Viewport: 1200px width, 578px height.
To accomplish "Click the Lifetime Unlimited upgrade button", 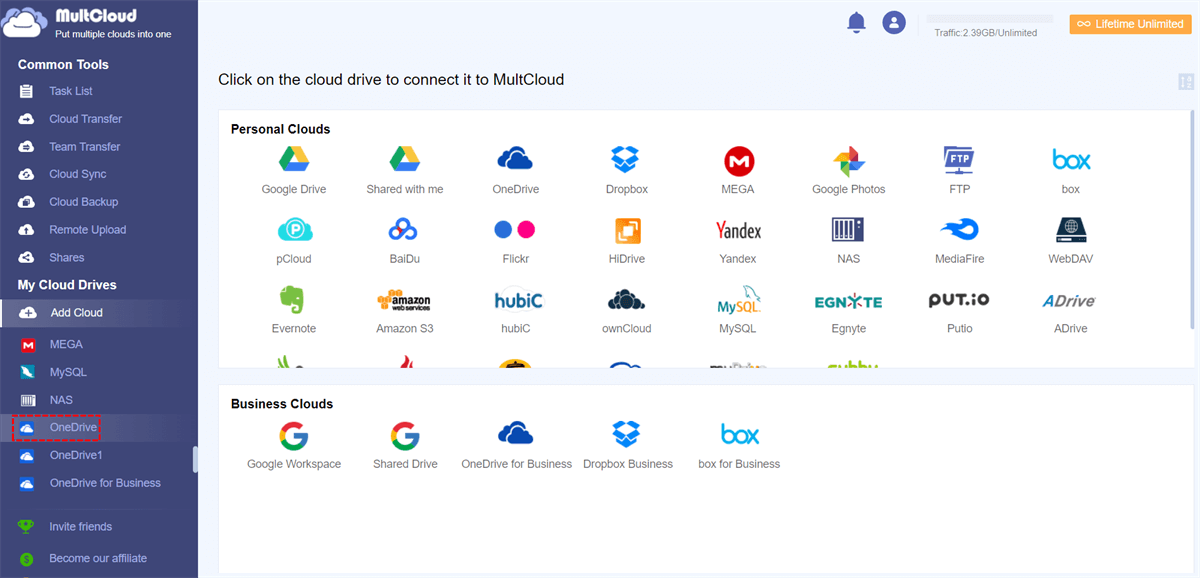I will 1130,24.
